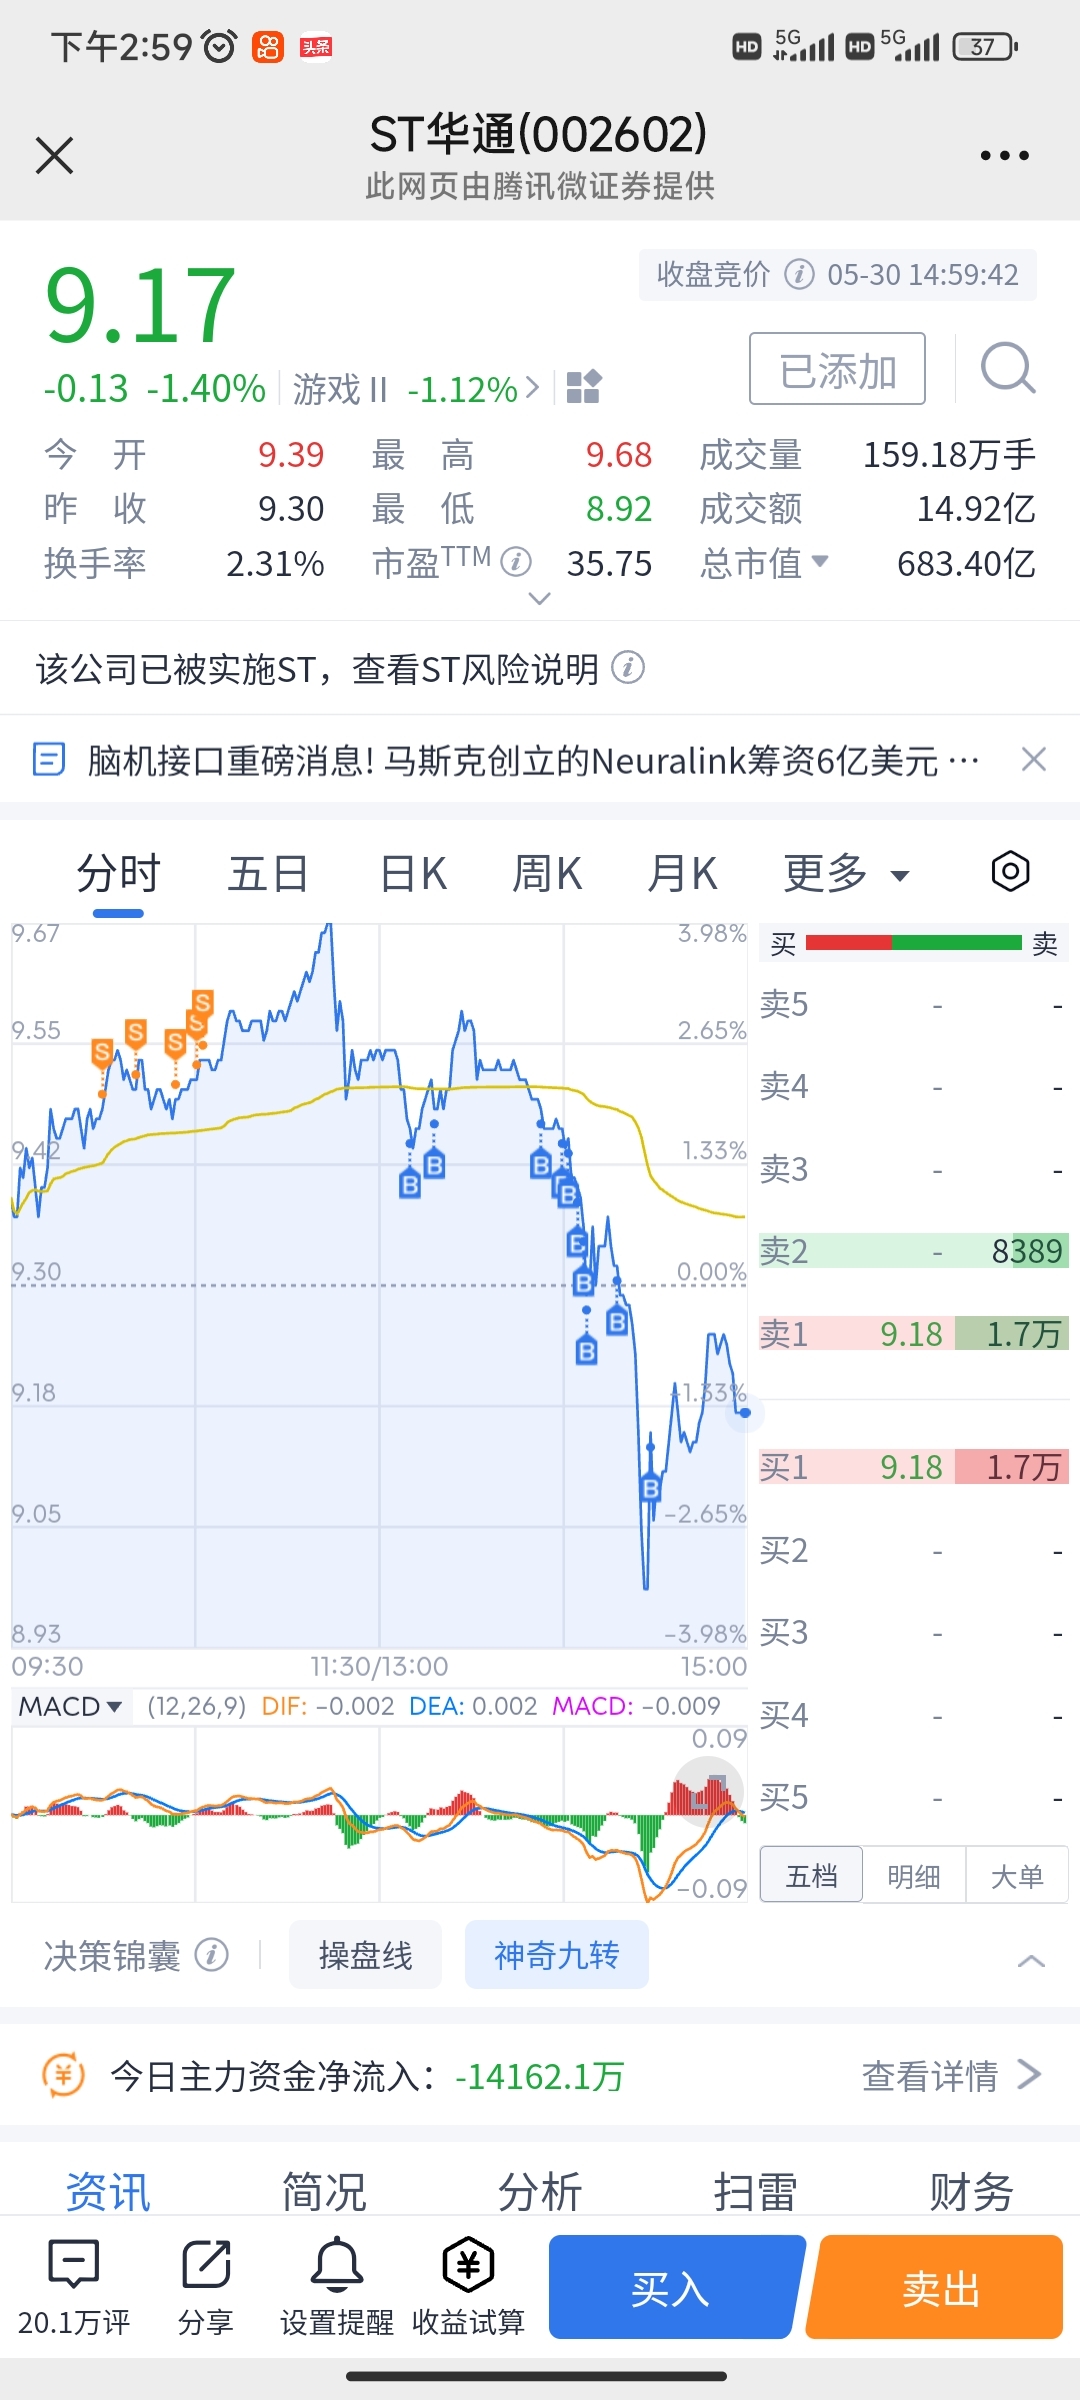Tap the red-green buy/sell ratio bar
Image resolution: width=1080 pixels, height=2400 pixels.
pyautogui.click(x=913, y=943)
